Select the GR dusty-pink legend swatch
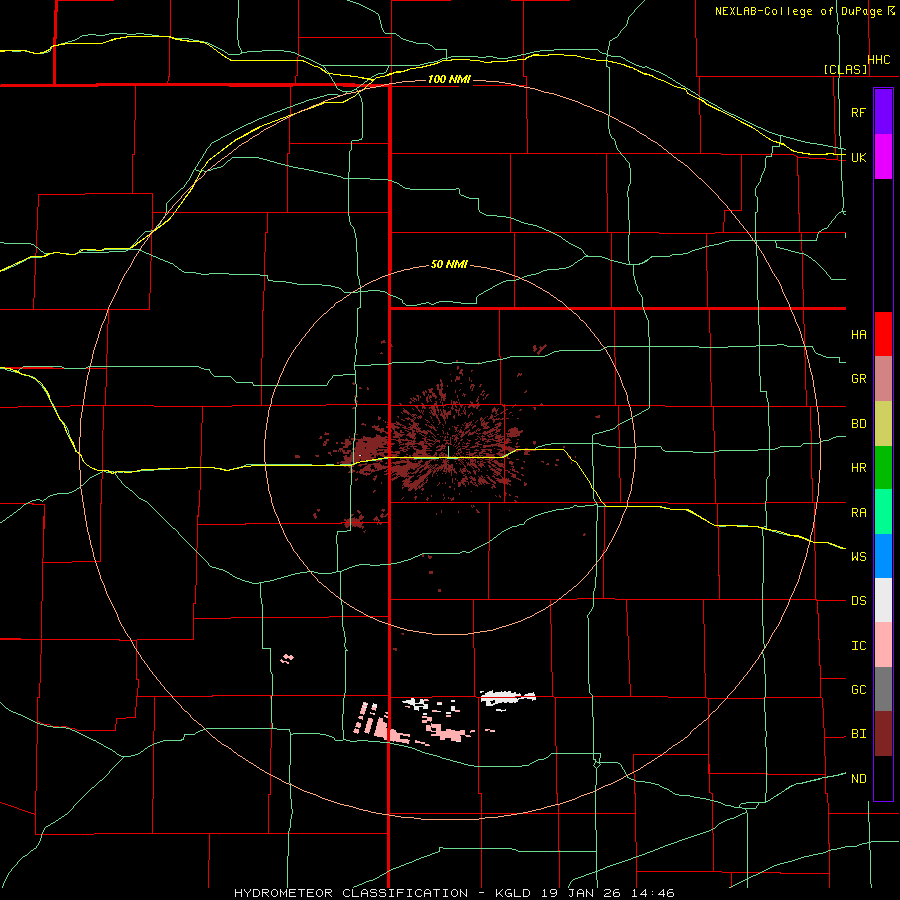Screen dimensions: 900x900 click(x=883, y=379)
